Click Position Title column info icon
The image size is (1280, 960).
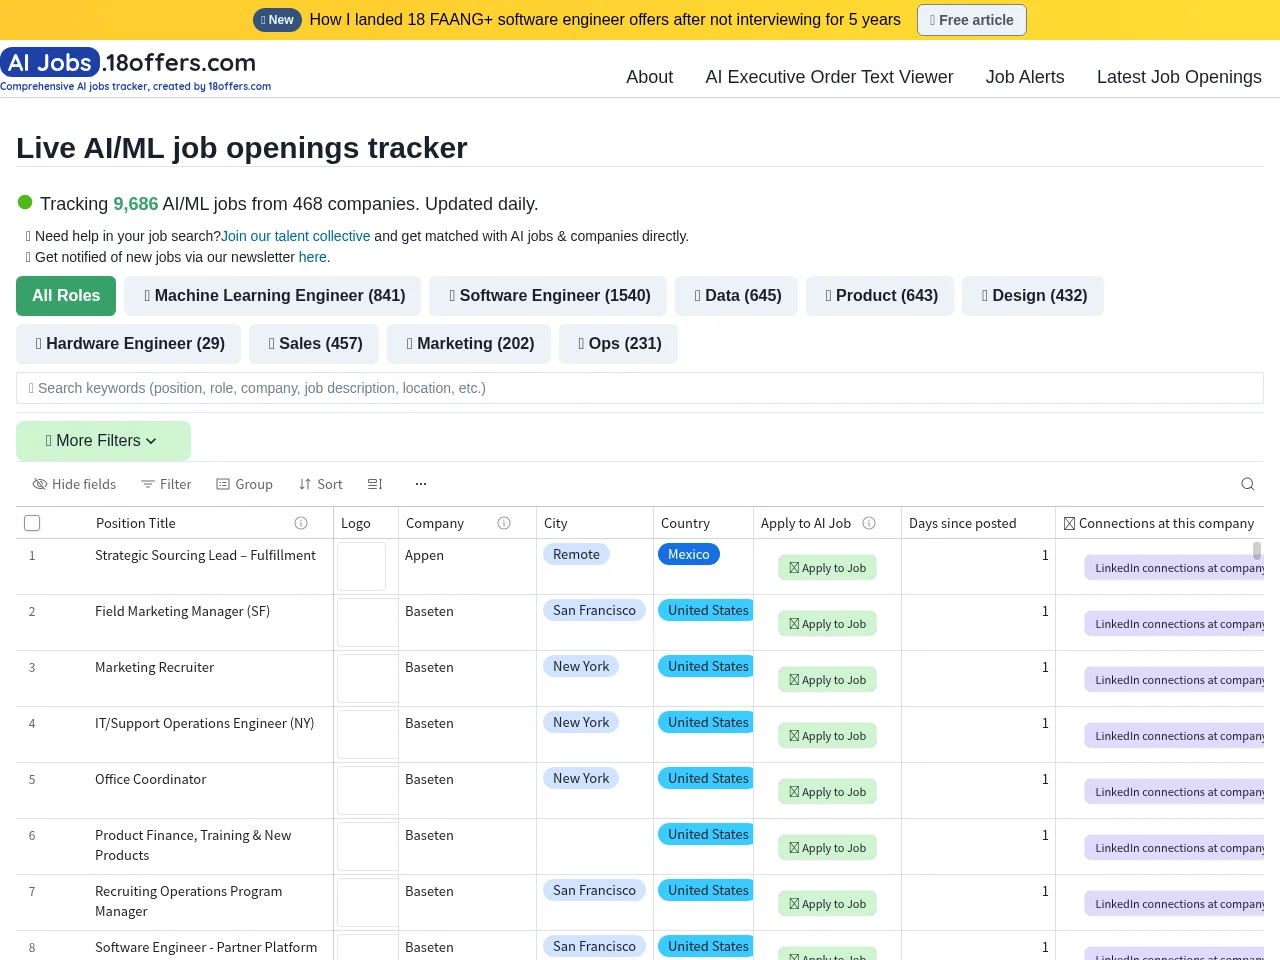click(301, 523)
